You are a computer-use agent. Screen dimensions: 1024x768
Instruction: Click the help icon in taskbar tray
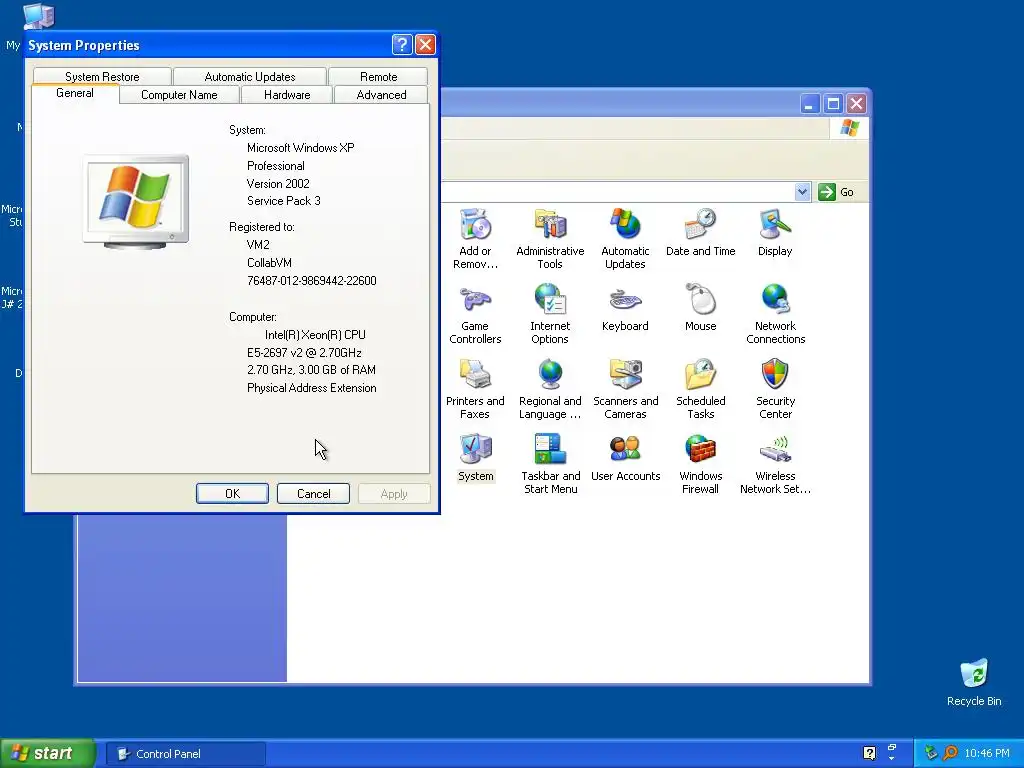869,753
